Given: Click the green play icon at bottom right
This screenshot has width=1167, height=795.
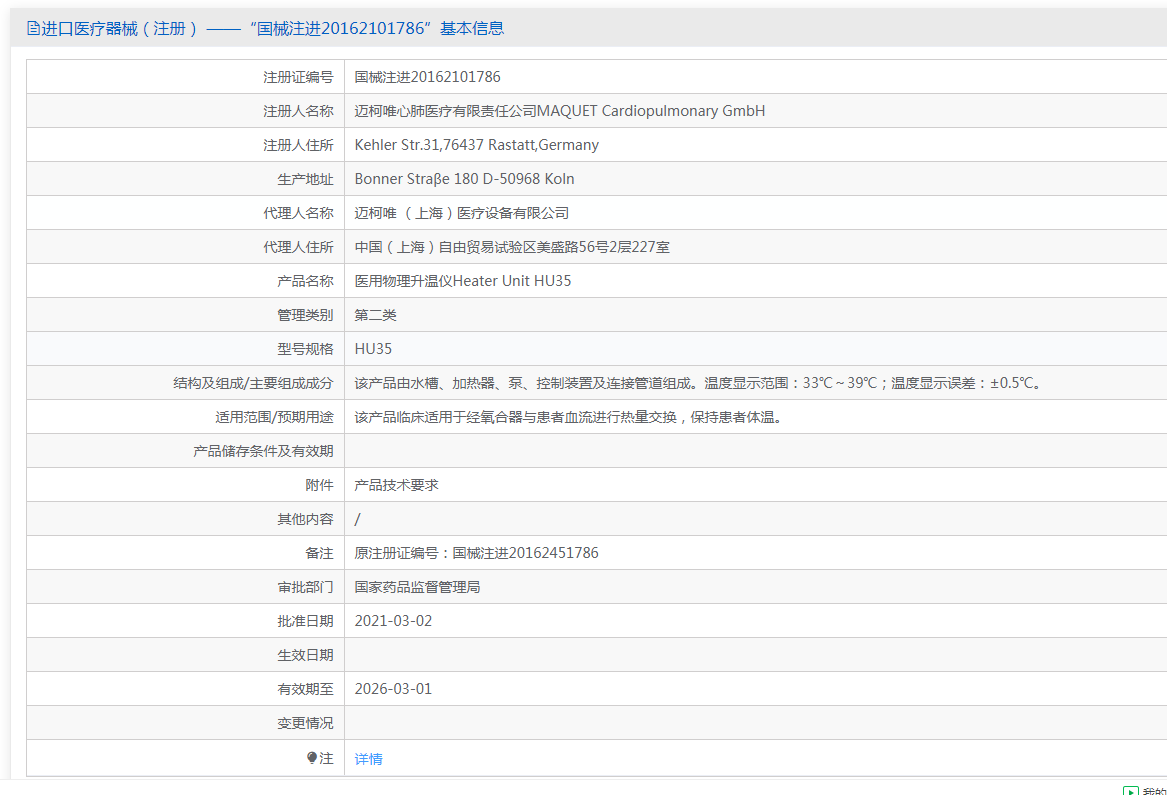Looking at the screenshot, I should [1131, 791].
